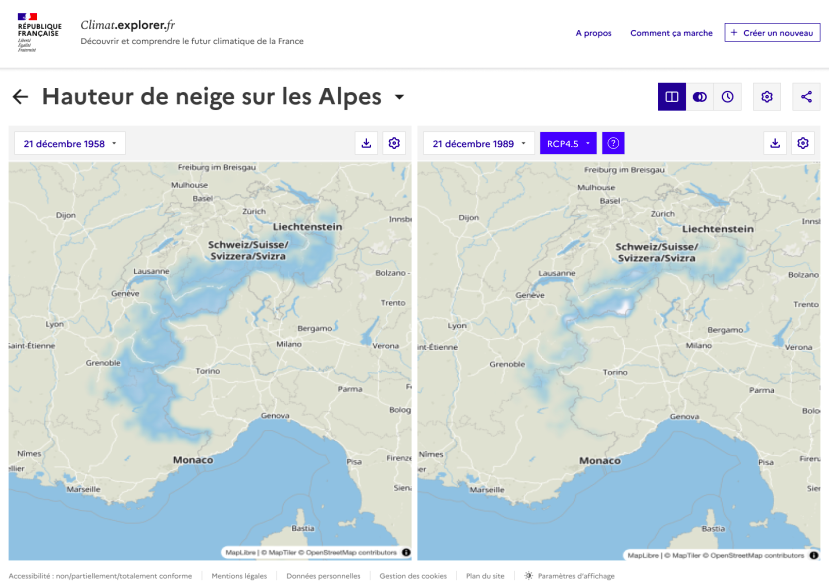The image size is (829, 588).
Task: Click Genova label on right map
Action: (x=684, y=417)
